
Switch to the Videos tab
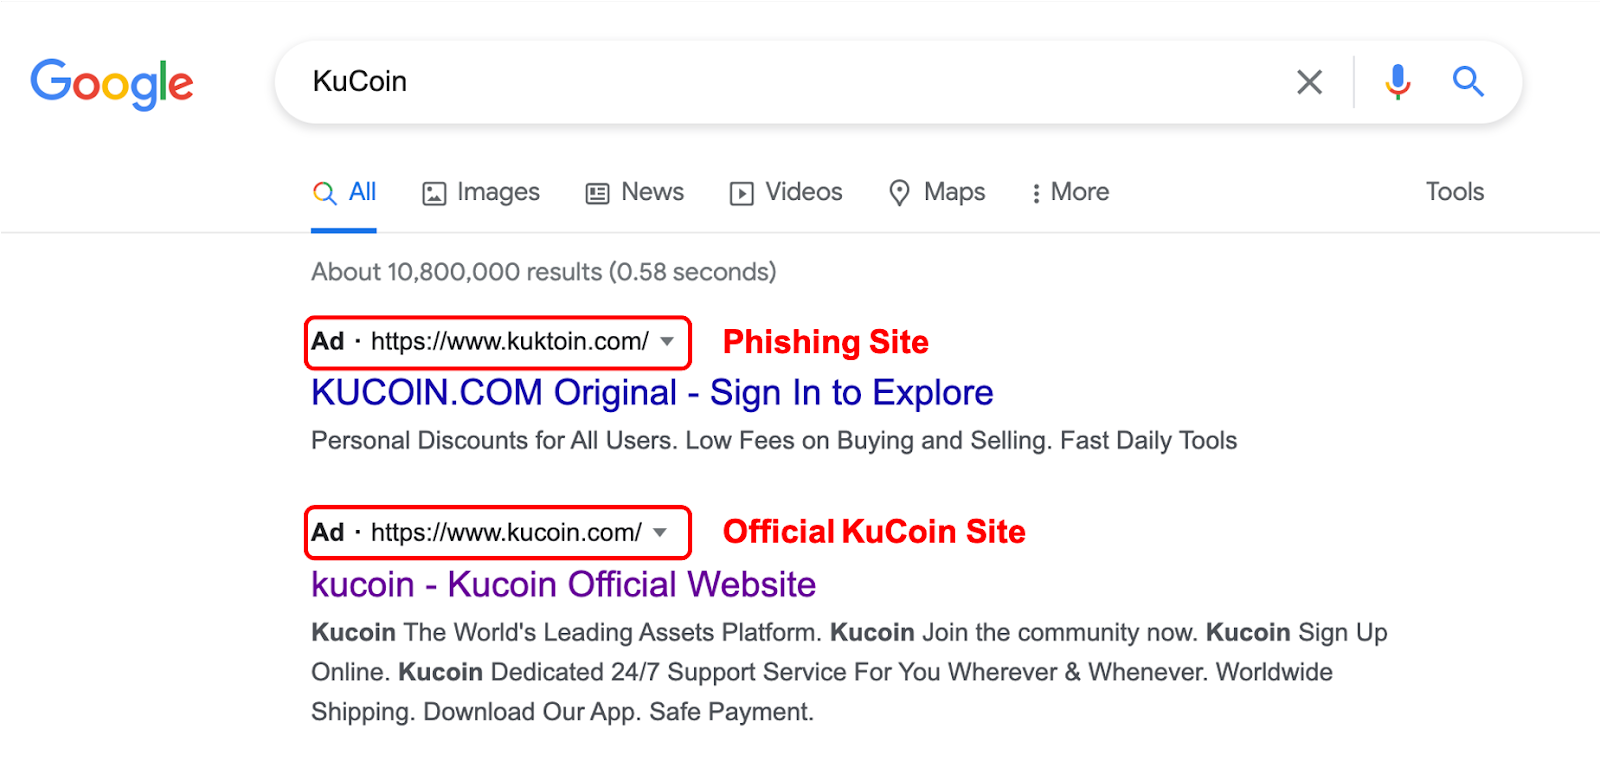click(803, 192)
